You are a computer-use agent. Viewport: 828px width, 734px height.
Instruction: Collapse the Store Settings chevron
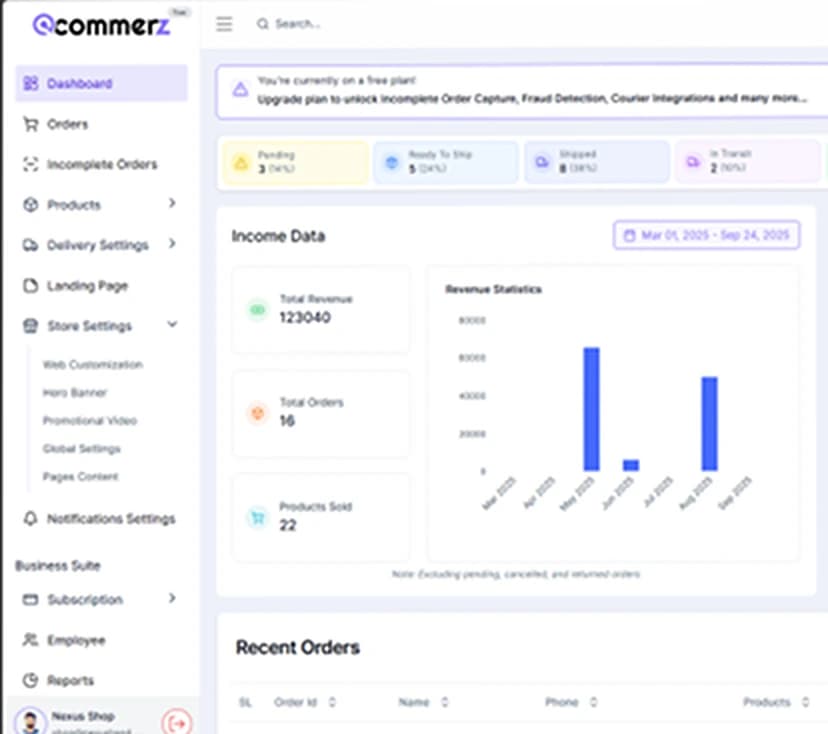172,324
